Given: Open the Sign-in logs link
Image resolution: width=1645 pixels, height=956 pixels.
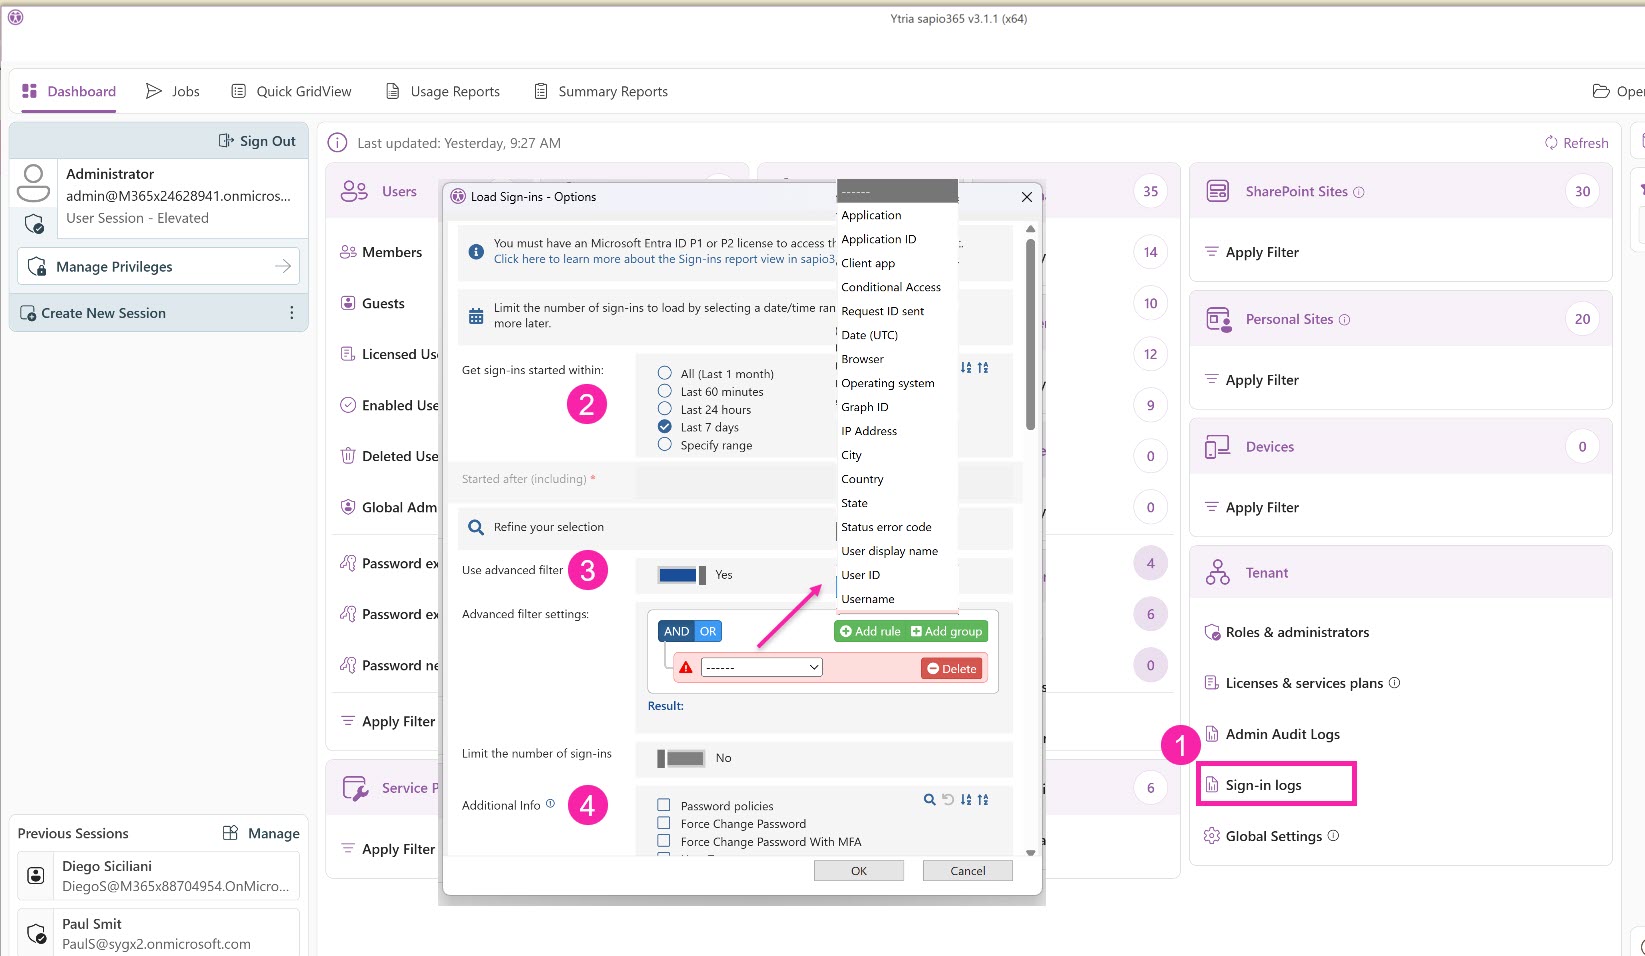Looking at the screenshot, I should [1263, 785].
